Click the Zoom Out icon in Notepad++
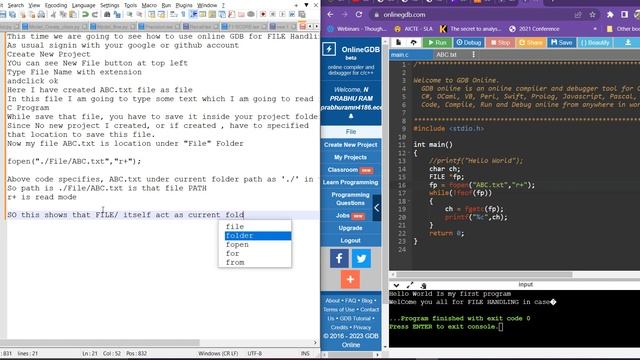Image resolution: width=640 pixels, height=360 pixels. click(x=139, y=14)
